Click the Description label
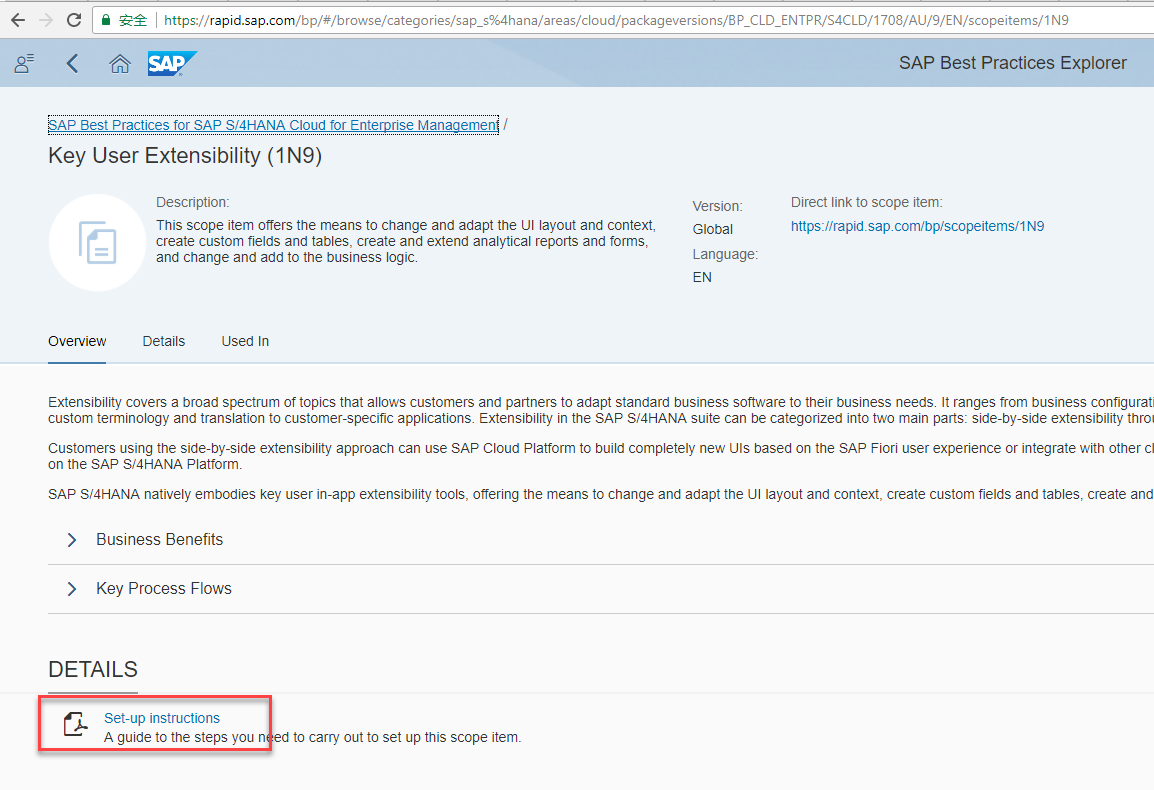This screenshot has width=1154, height=790. click(193, 202)
